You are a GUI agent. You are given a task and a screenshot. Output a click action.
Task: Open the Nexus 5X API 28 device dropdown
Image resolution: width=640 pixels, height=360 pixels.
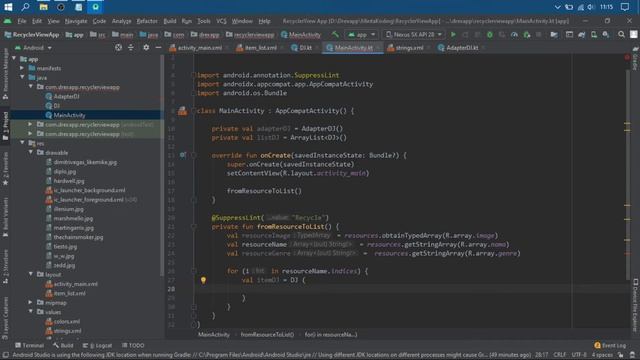pyautogui.click(x=414, y=35)
